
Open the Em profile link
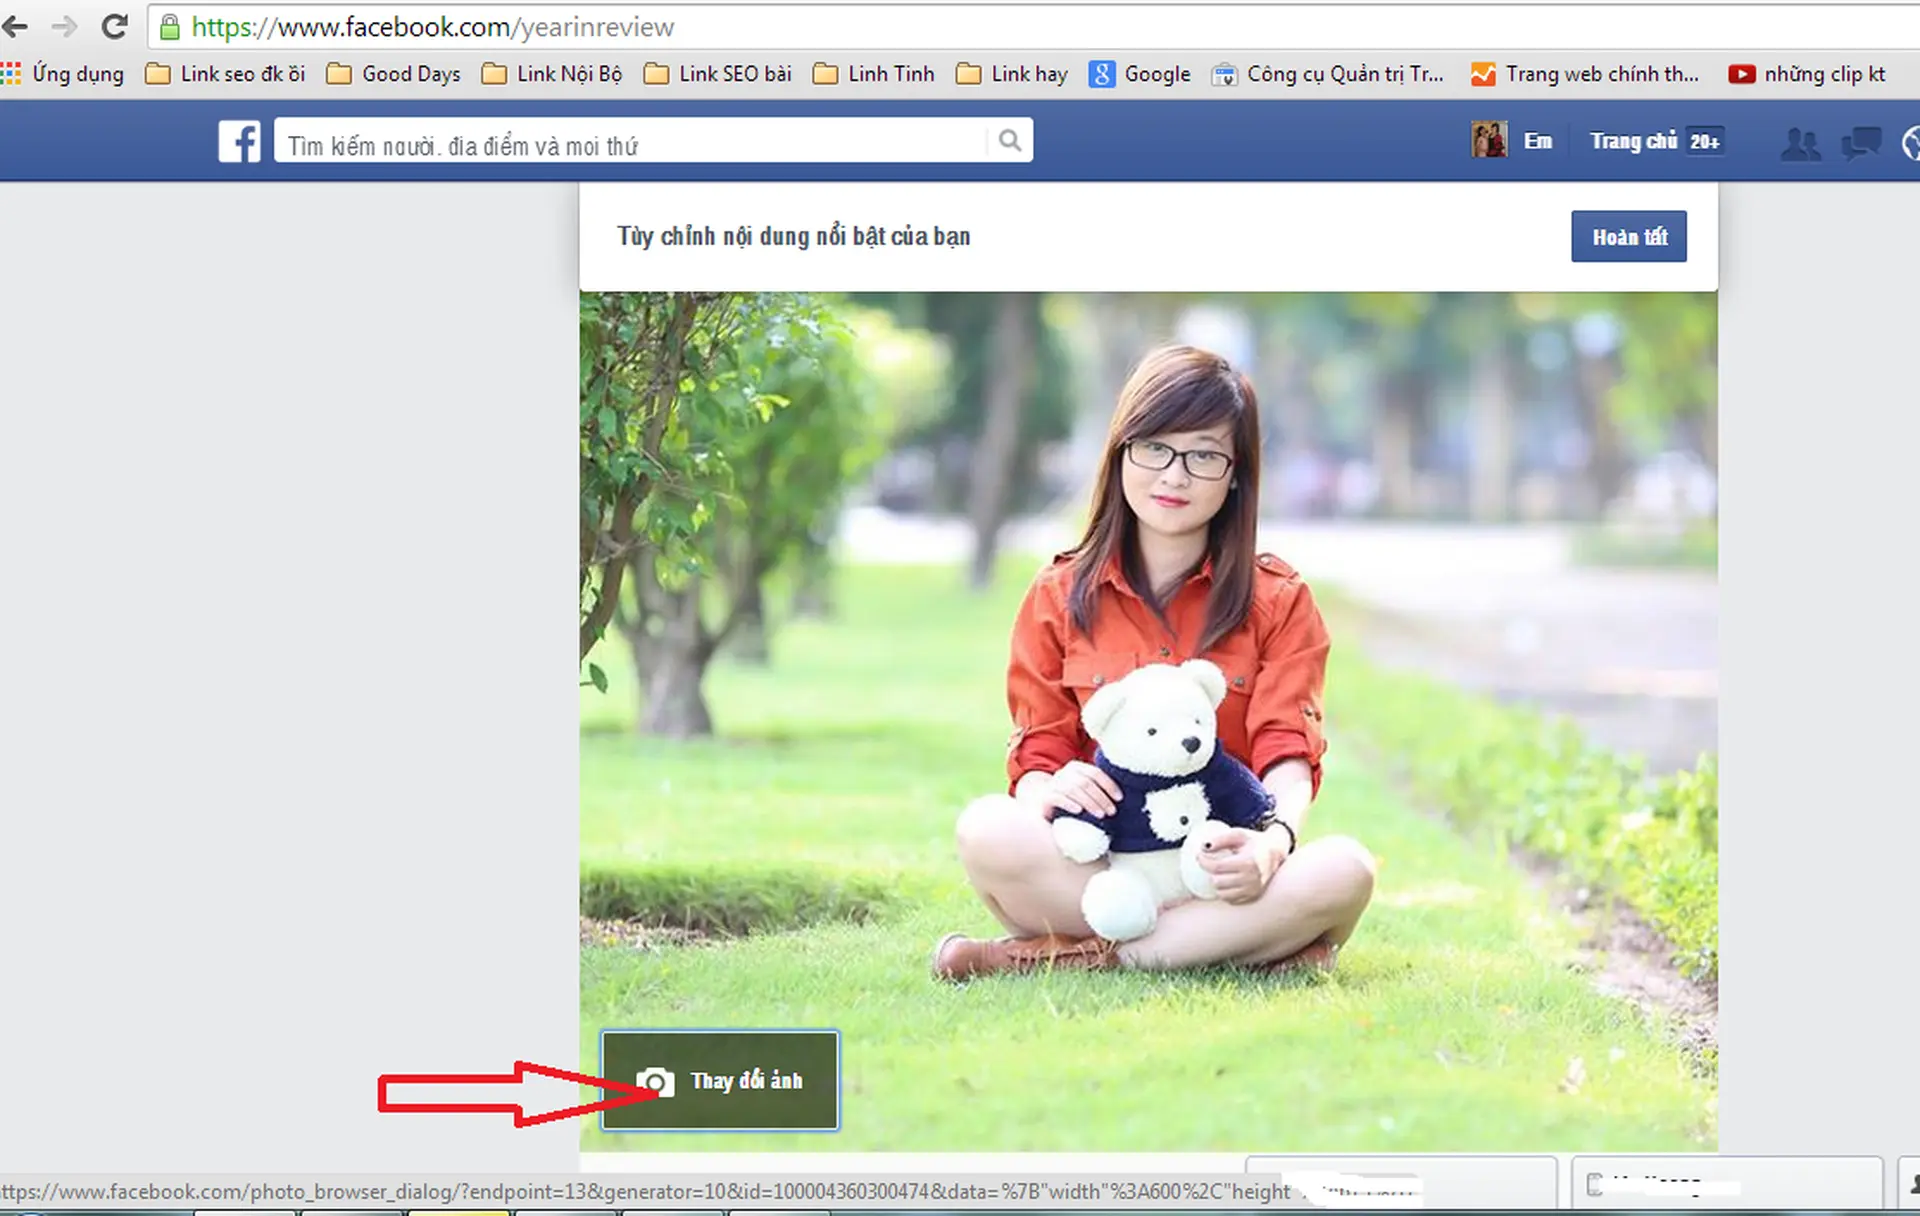point(1538,141)
